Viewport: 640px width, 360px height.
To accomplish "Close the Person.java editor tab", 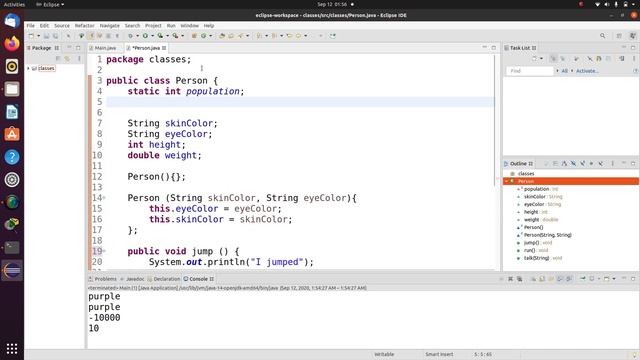I will point(164,48).
